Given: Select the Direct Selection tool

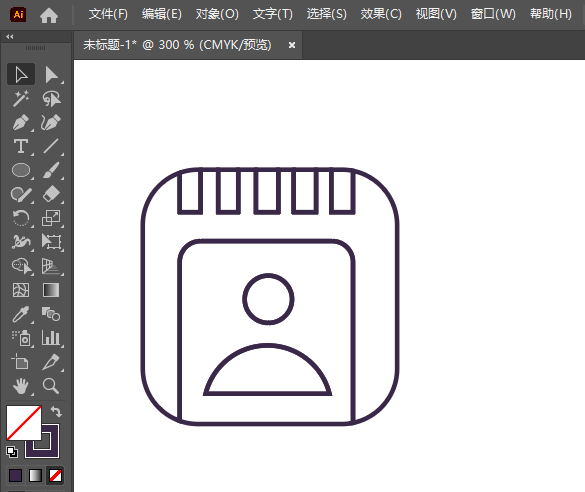Looking at the screenshot, I should tap(51, 75).
